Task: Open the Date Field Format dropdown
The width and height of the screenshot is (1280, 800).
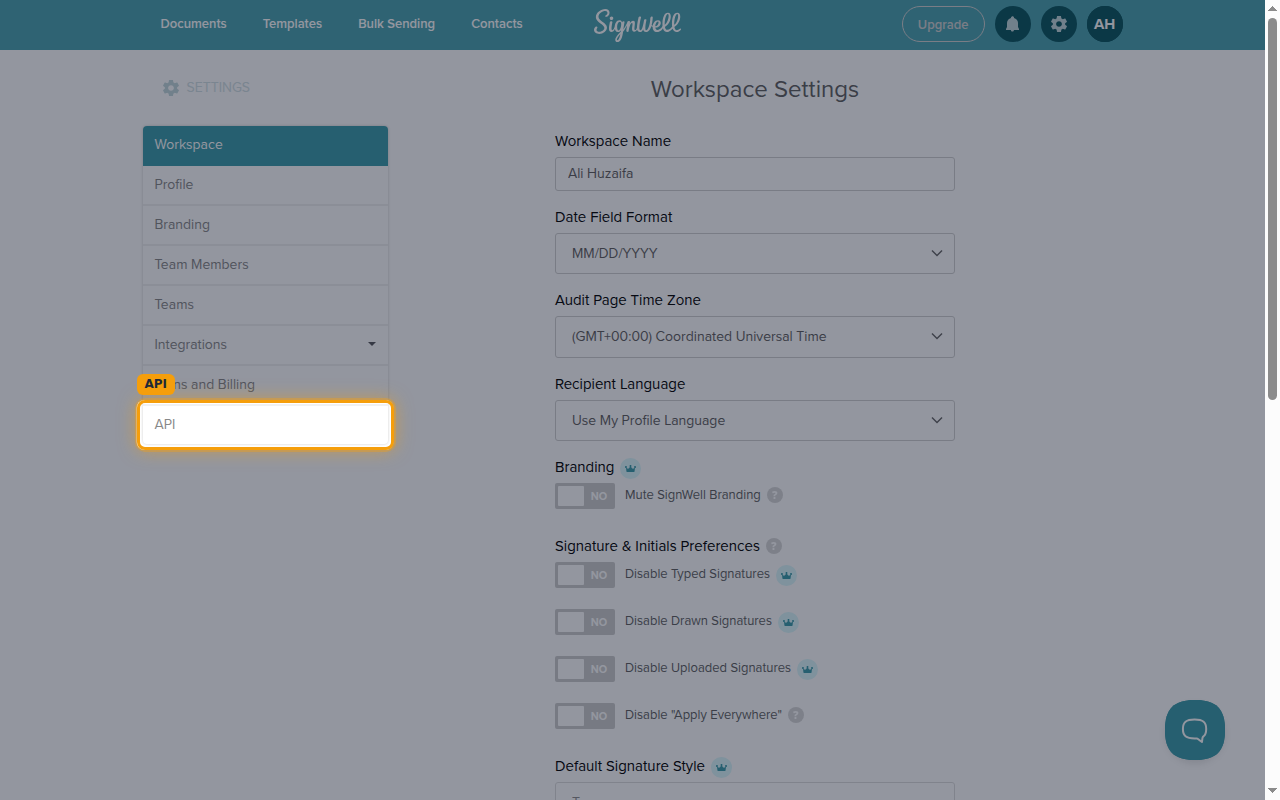Action: click(x=755, y=253)
